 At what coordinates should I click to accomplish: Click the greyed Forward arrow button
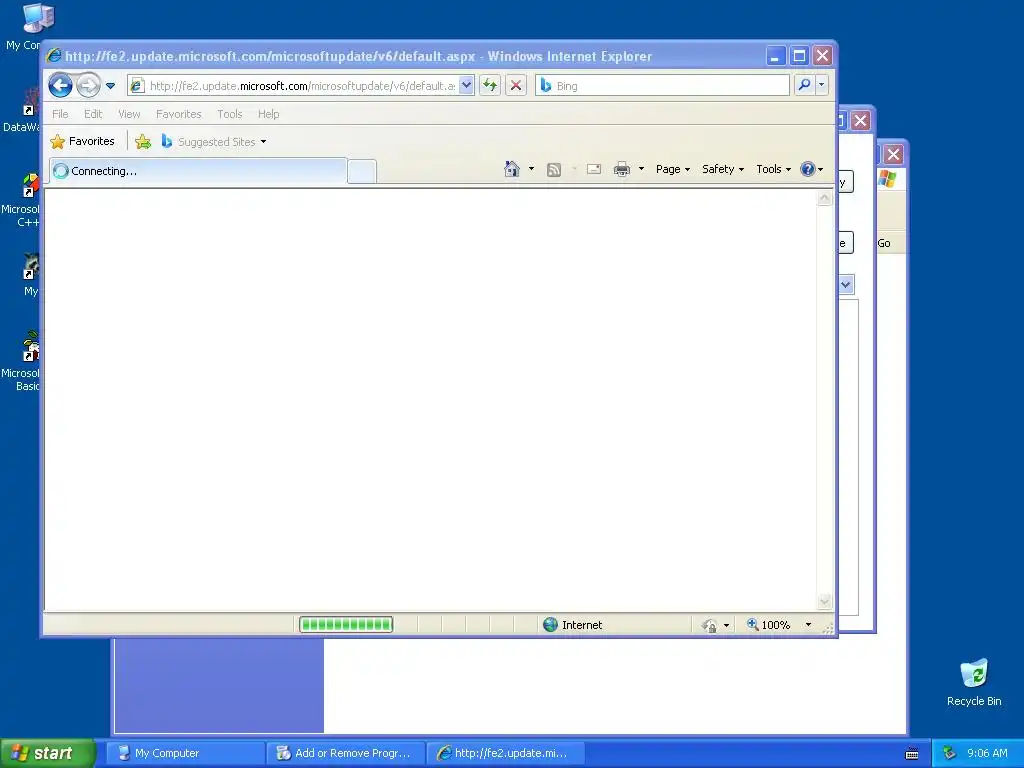coord(88,86)
